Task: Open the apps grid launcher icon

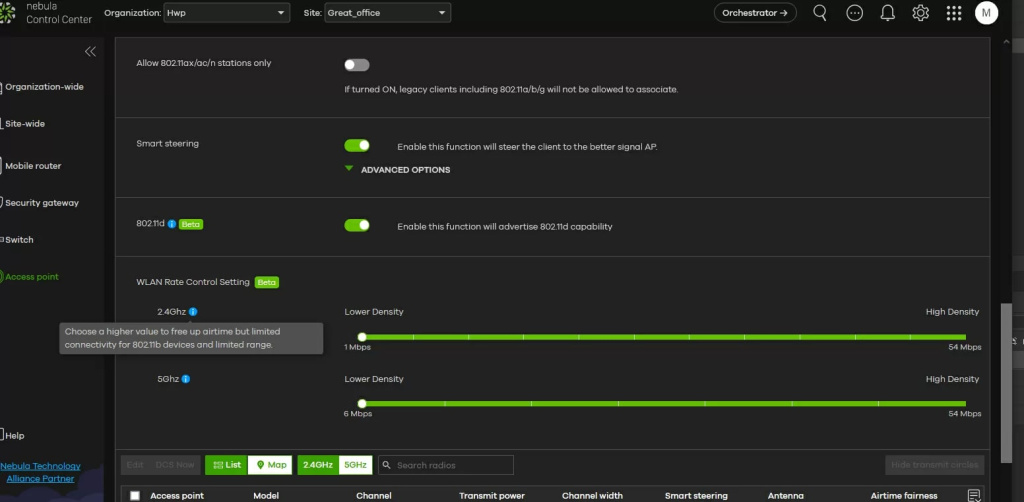Action: [x=953, y=13]
